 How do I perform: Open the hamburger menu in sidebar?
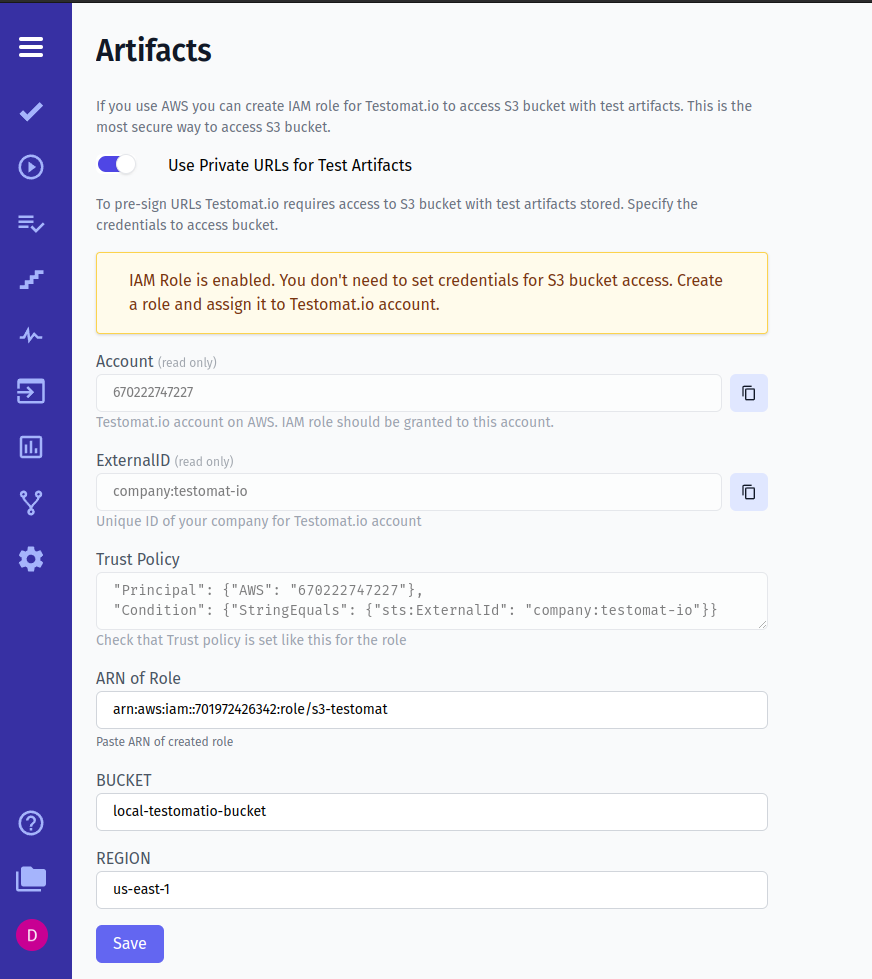coord(31,47)
